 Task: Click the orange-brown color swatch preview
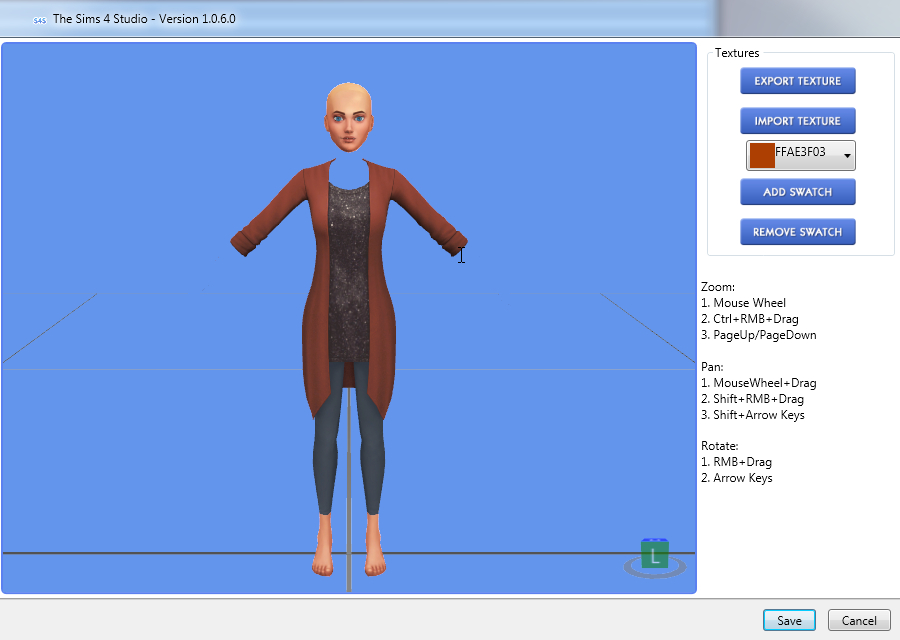tap(762, 156)
